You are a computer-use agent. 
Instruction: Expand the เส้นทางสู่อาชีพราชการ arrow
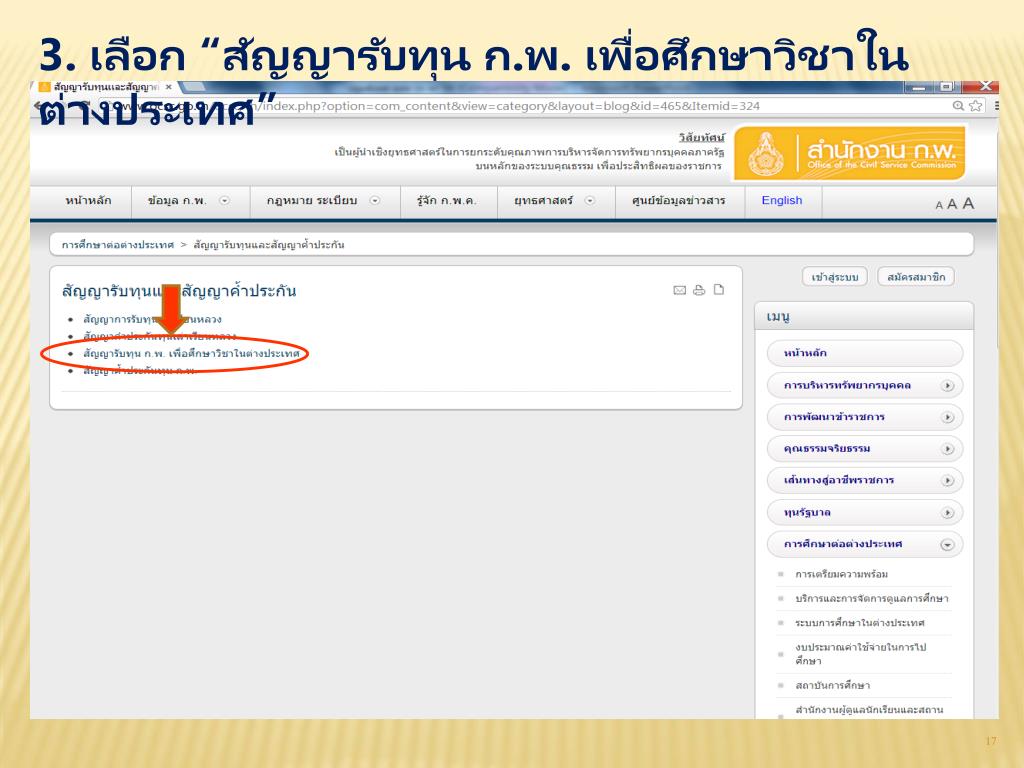(x=947, y=481)
